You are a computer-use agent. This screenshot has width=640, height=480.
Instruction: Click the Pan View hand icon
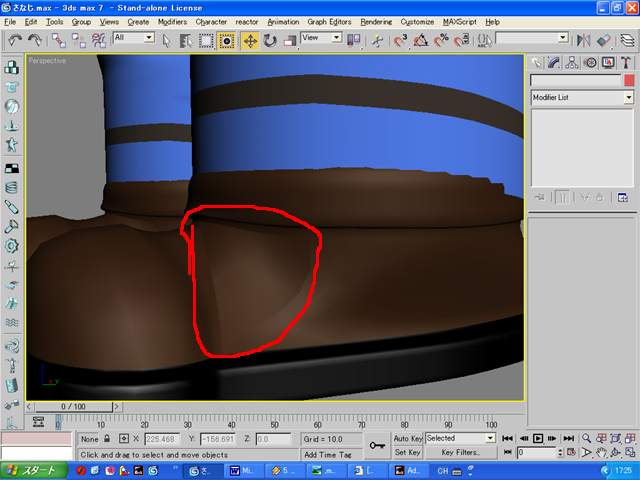coord(601,452)
